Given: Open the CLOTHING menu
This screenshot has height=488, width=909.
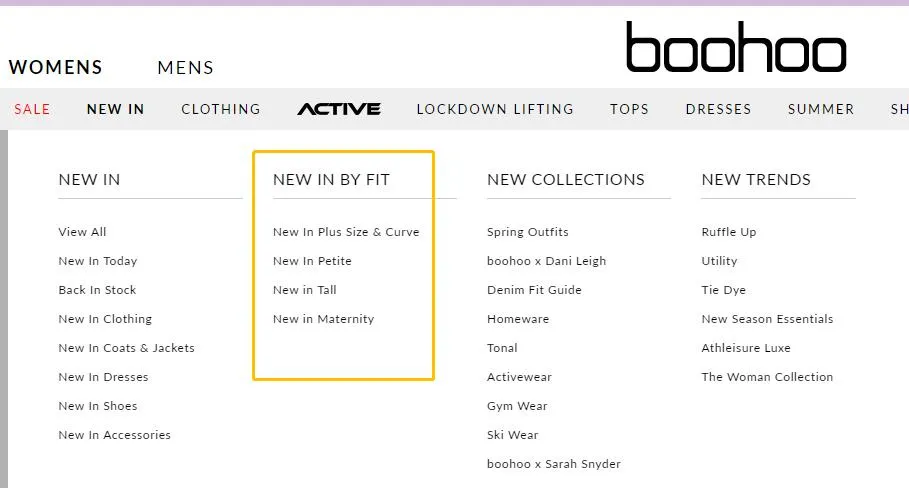Looking at the screenshot, I should [221, 109].
